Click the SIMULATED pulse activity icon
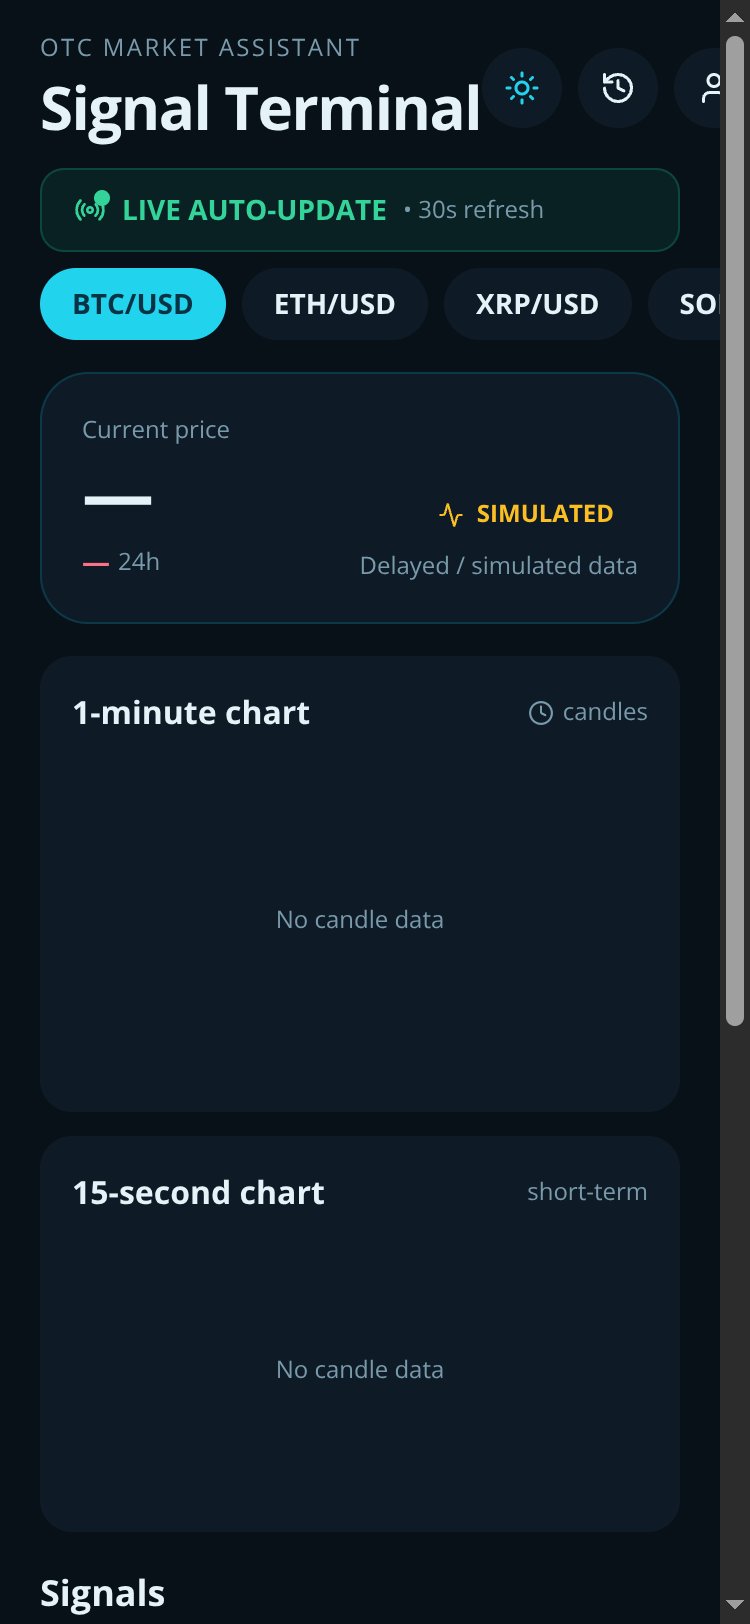The height and width of the screenshot is (1624, 750). click(x=451, y=514)
